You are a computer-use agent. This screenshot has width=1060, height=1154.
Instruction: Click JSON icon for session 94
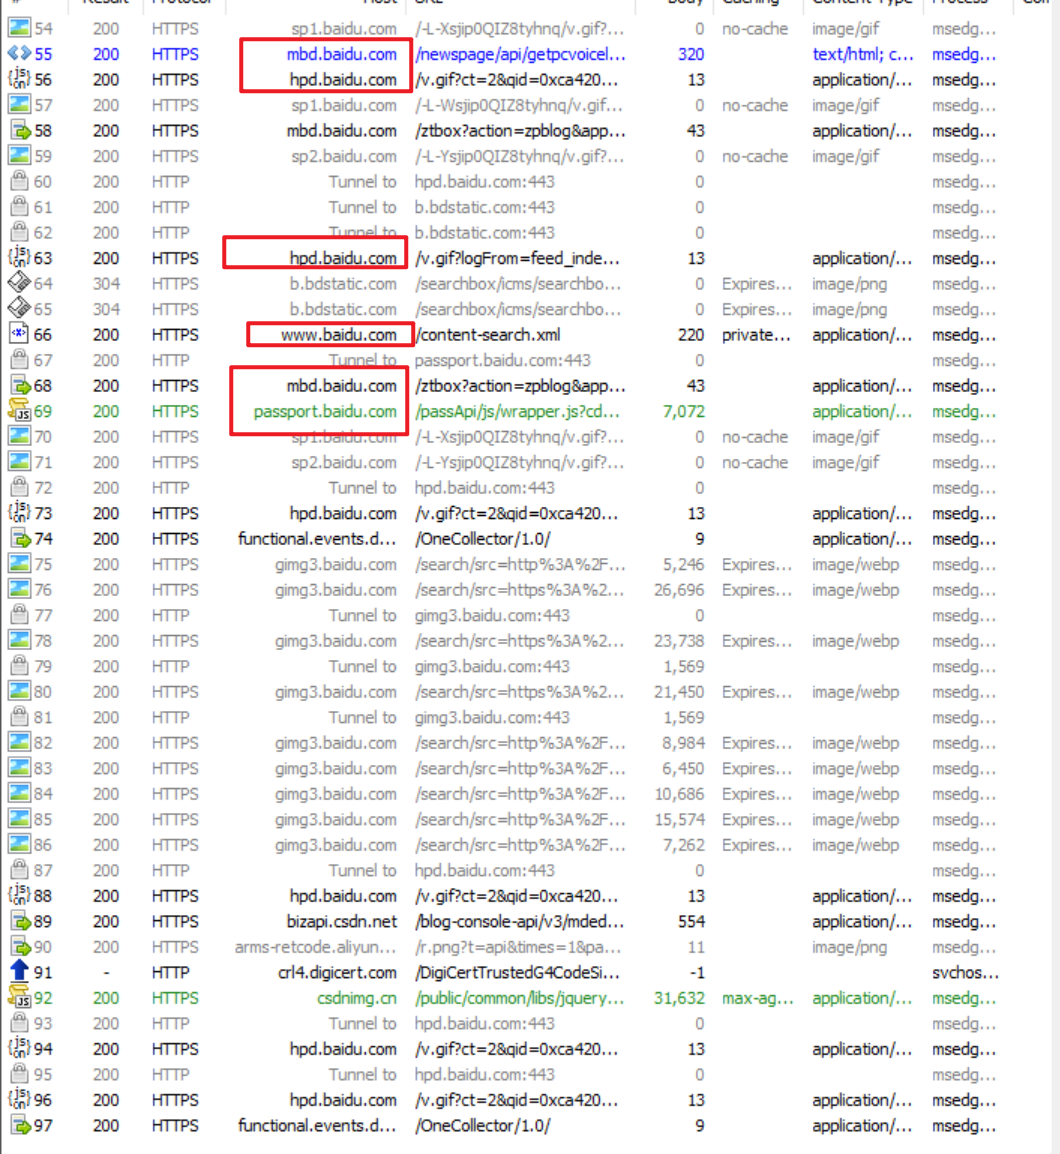tap(19, 1049)
